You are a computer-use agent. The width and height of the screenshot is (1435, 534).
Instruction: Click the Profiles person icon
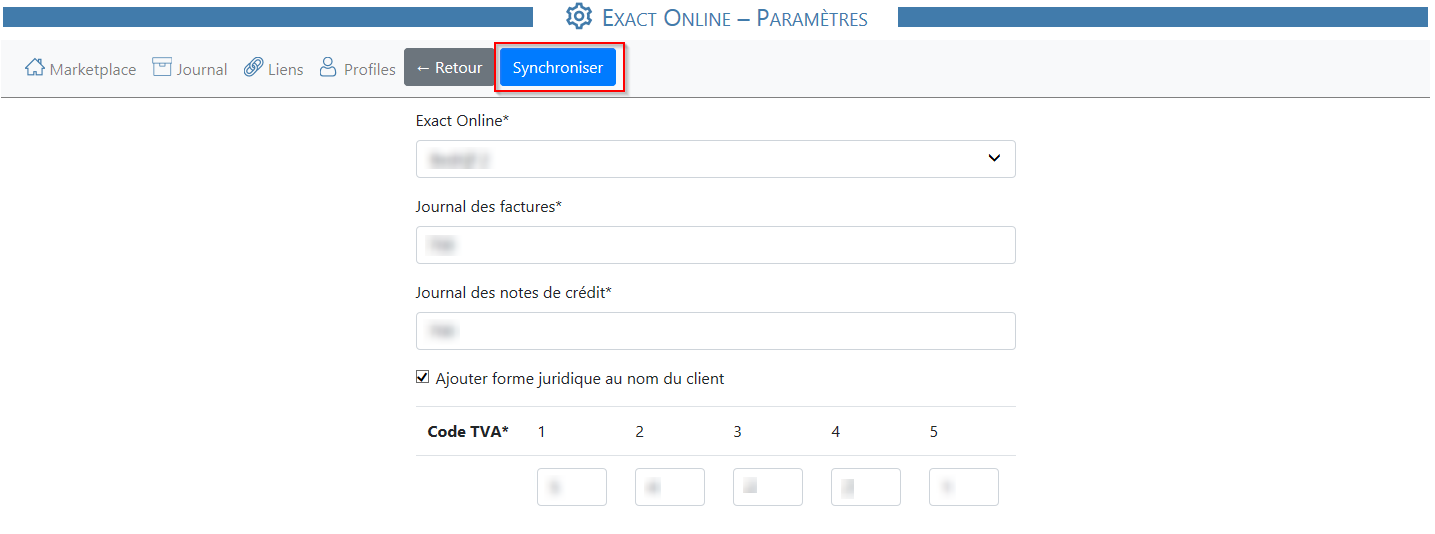tap(328, 67)
